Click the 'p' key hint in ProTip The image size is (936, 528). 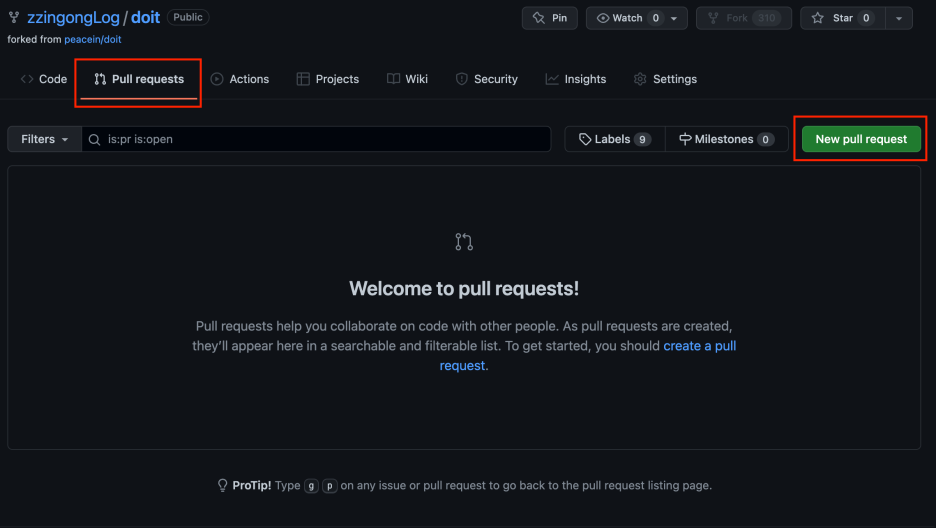[330, 486]
